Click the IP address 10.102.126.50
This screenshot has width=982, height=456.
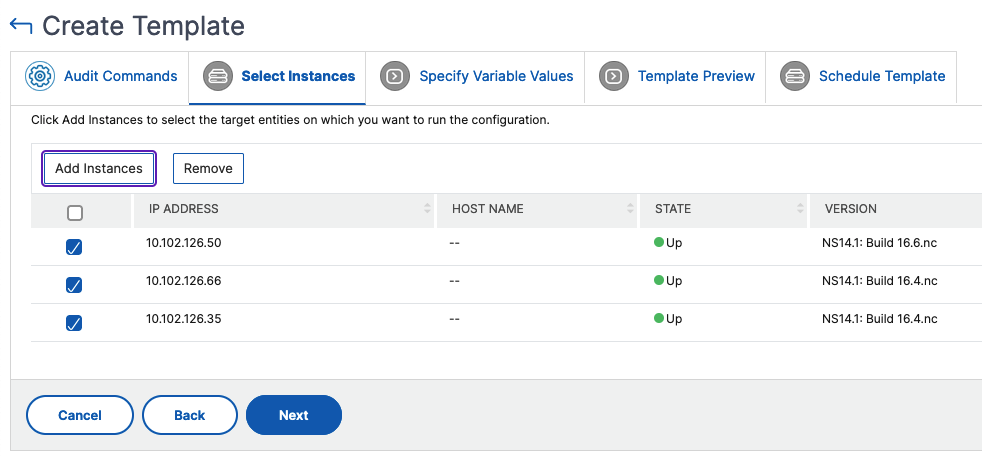coord(183,243)
